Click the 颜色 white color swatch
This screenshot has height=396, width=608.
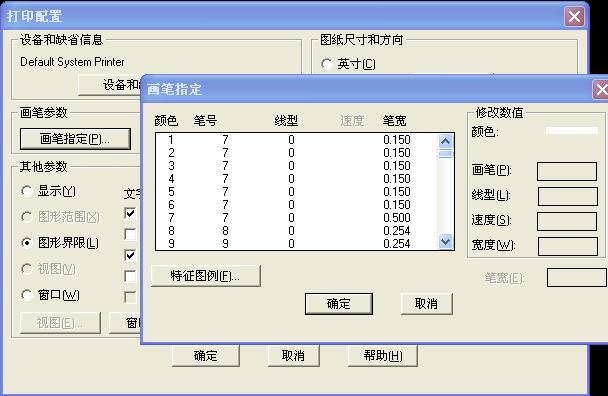[x=572, y=131]
